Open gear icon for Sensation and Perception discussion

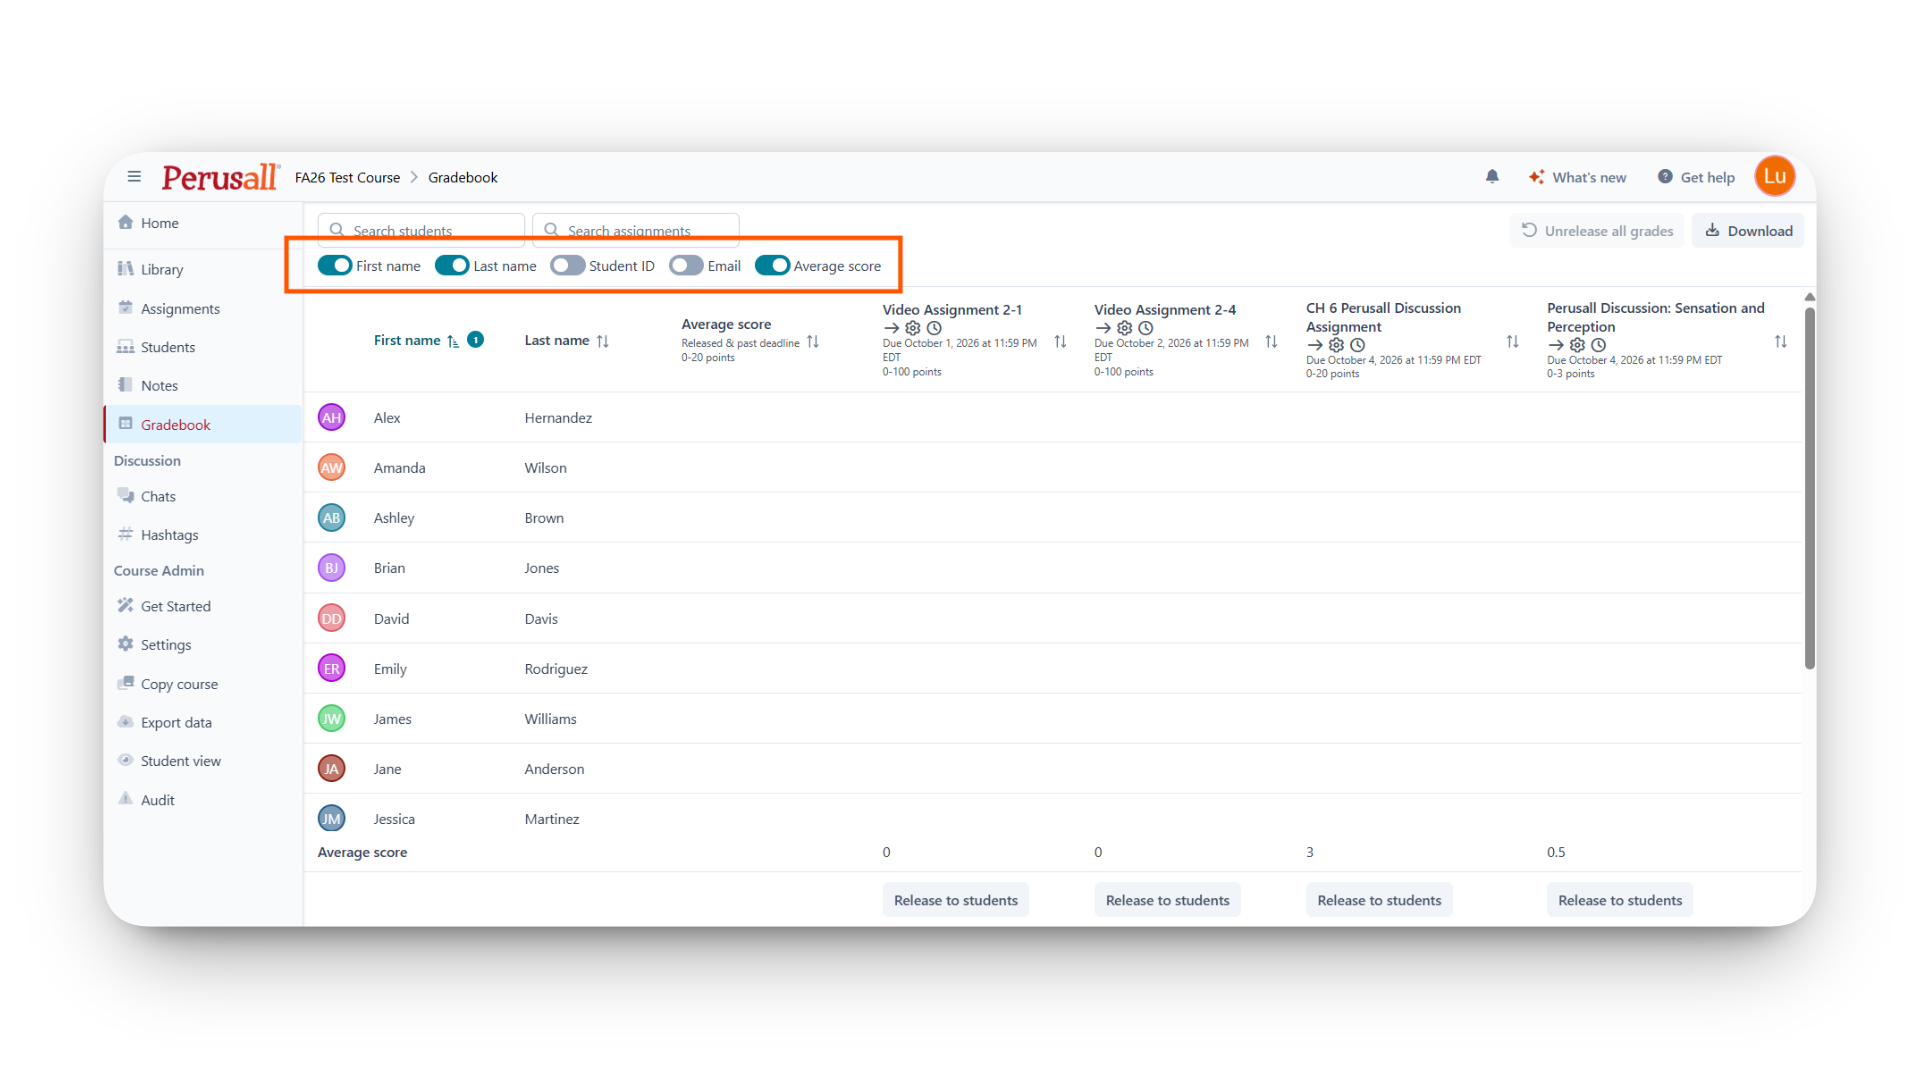tap(1577, 345)
